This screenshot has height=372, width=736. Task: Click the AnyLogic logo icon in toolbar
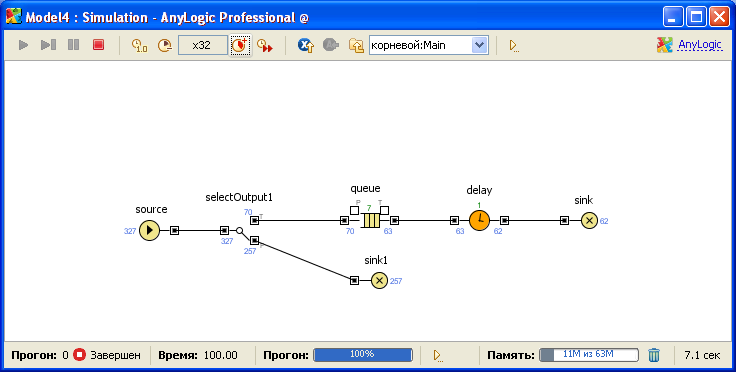[664, 45]
